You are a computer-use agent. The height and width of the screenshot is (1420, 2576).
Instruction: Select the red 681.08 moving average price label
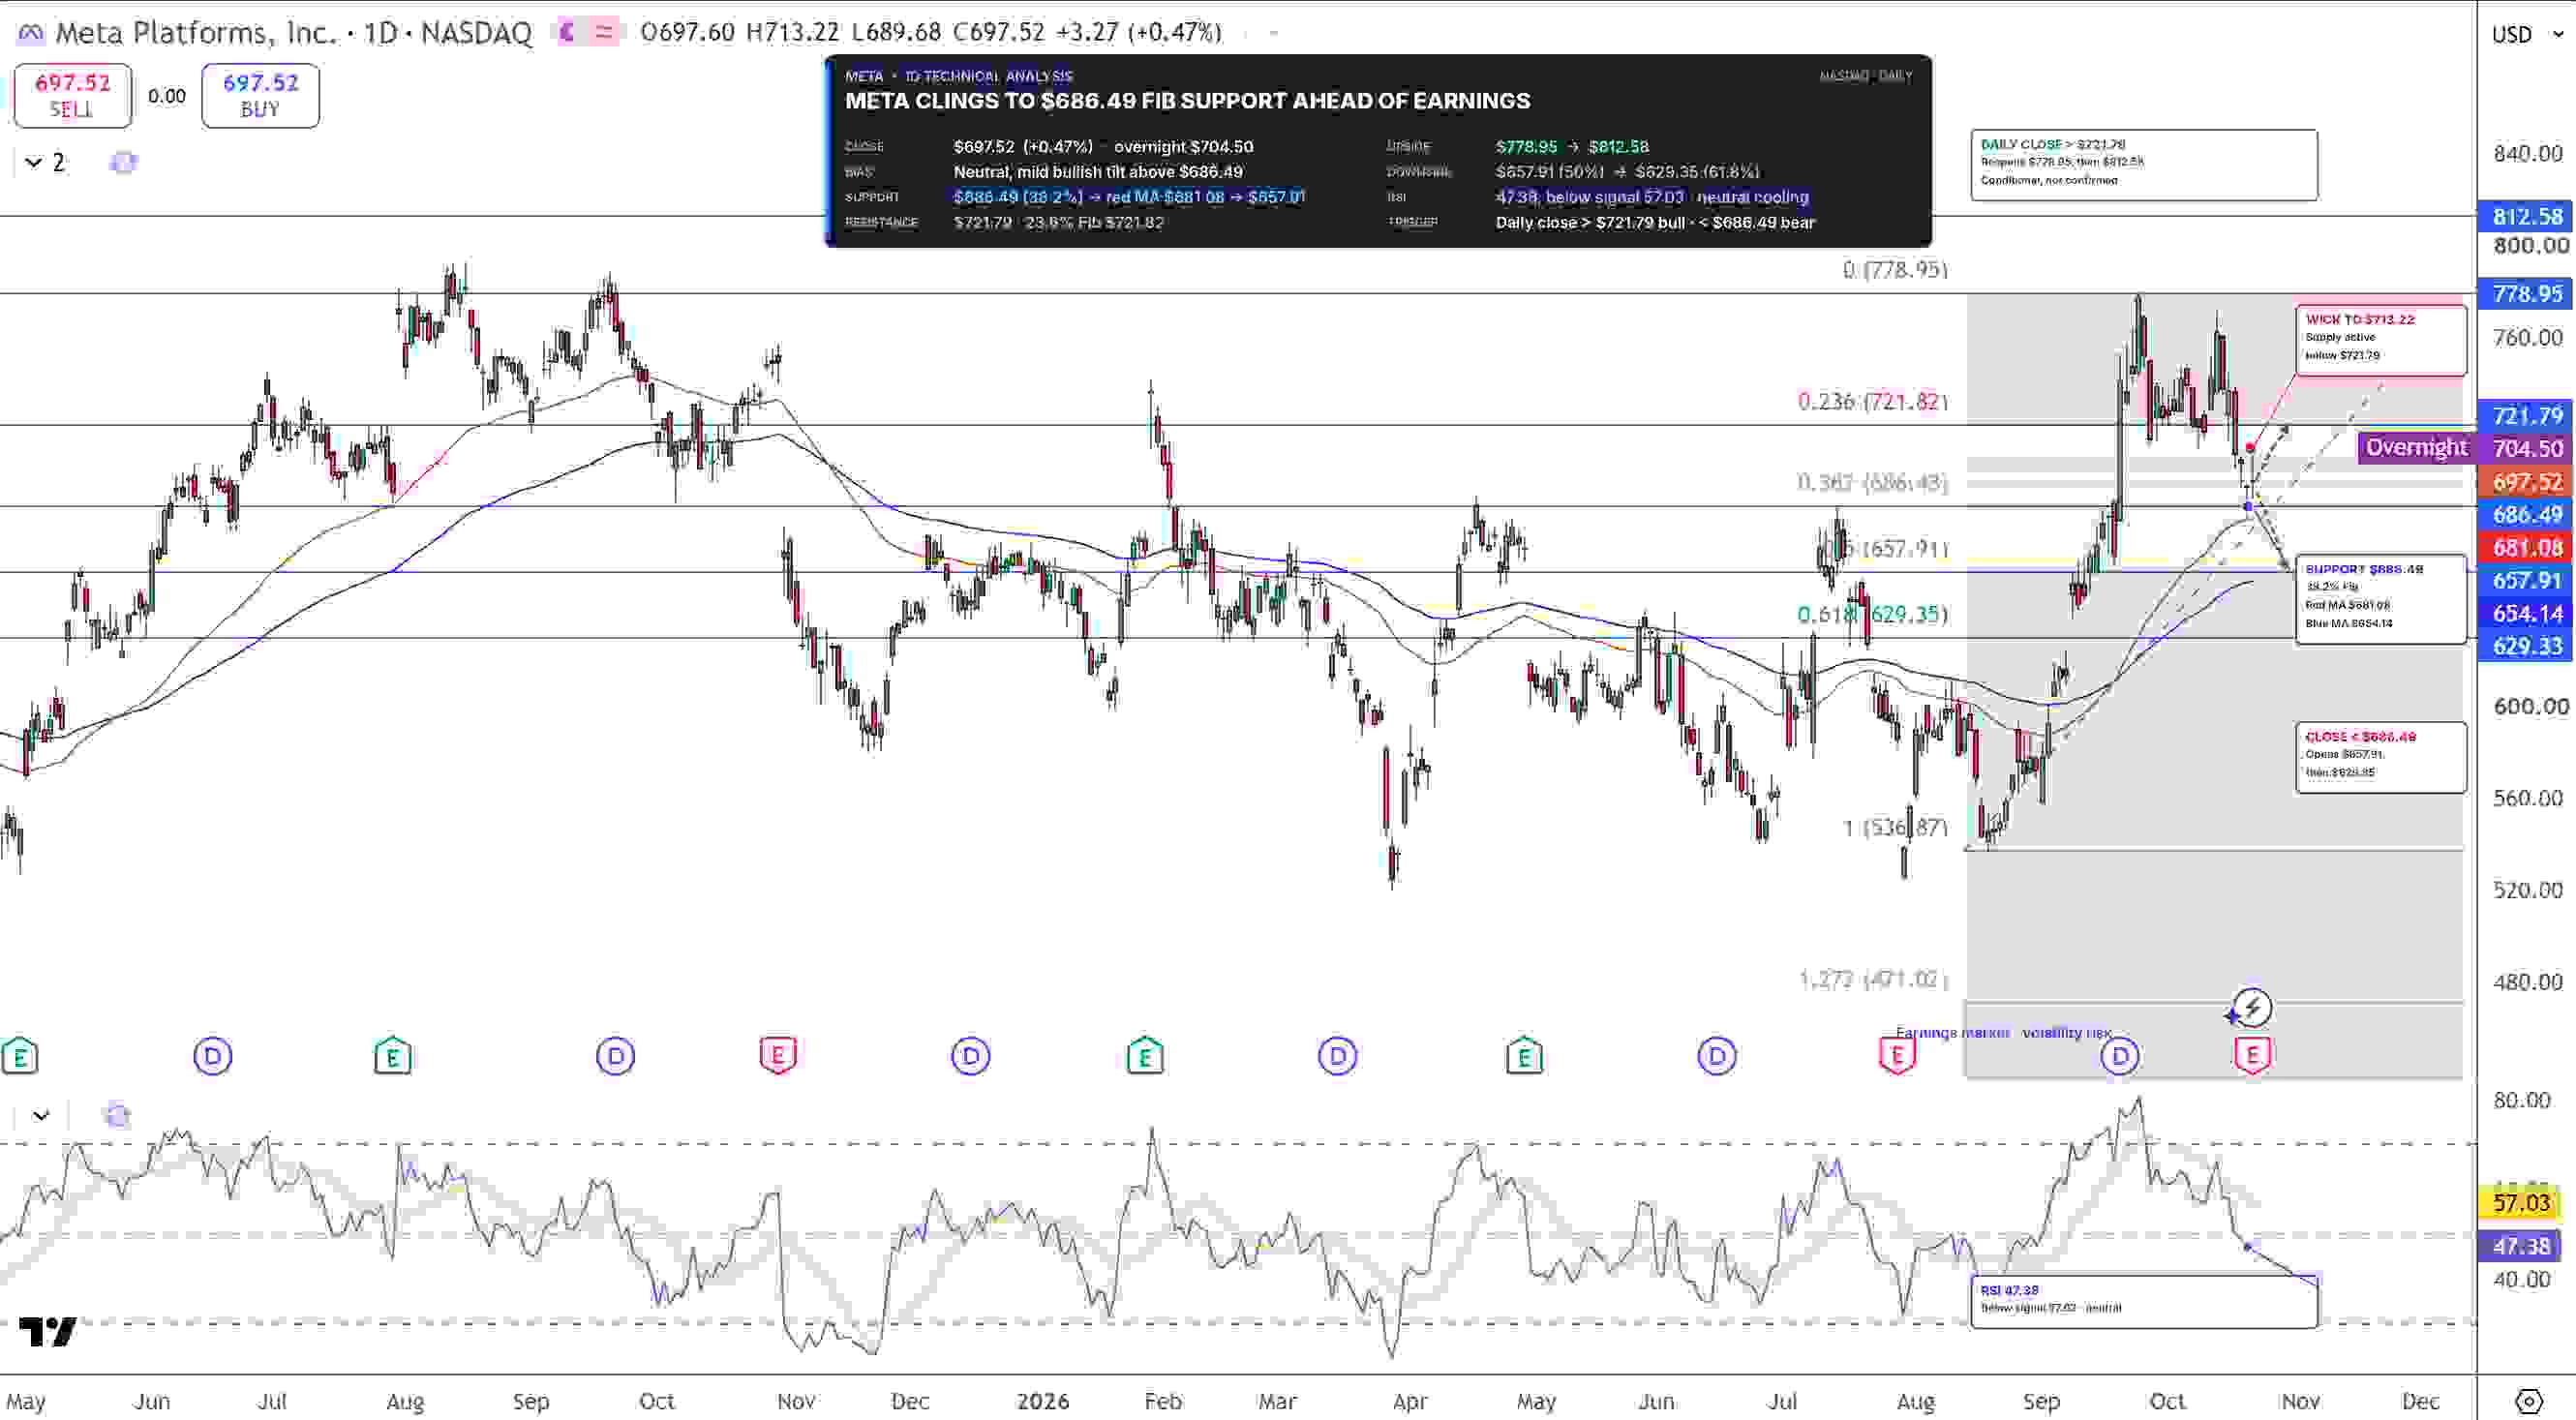coord(2527,548)
